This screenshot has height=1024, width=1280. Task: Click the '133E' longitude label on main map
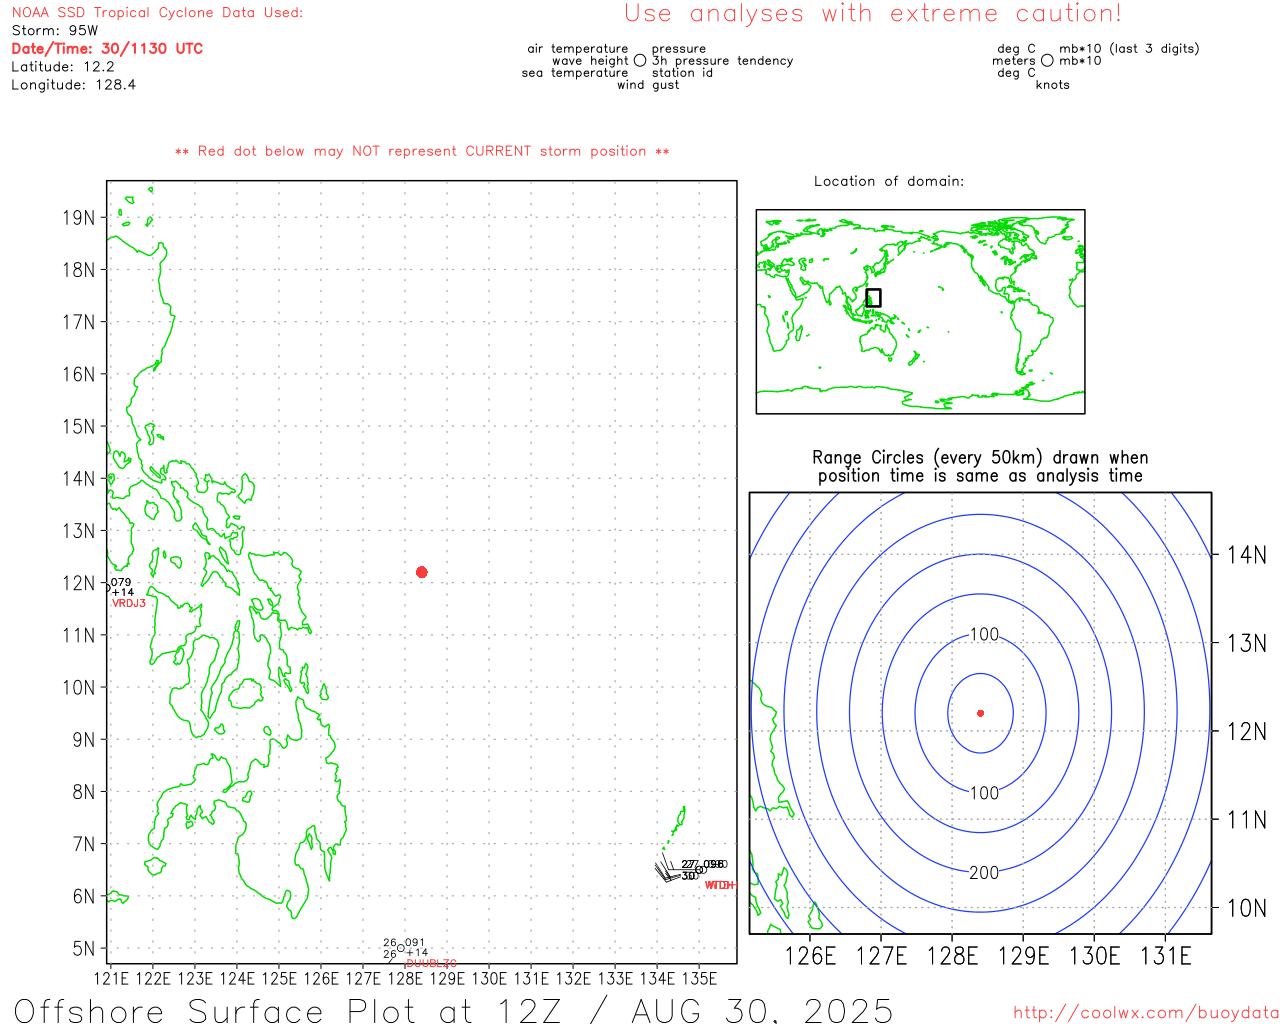(x=615, y=979)
